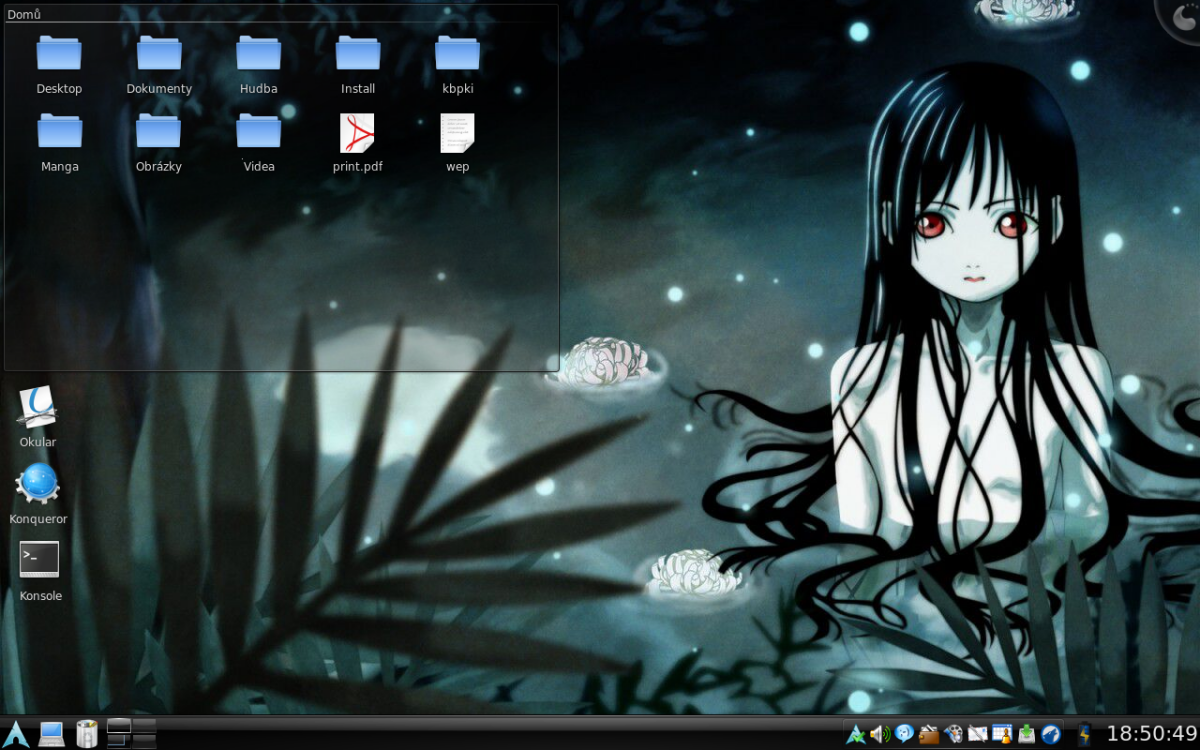Screen dimensions: 1200x750
Task: Open the chat bubble messenger tray icon
Action: coord(904,734)
